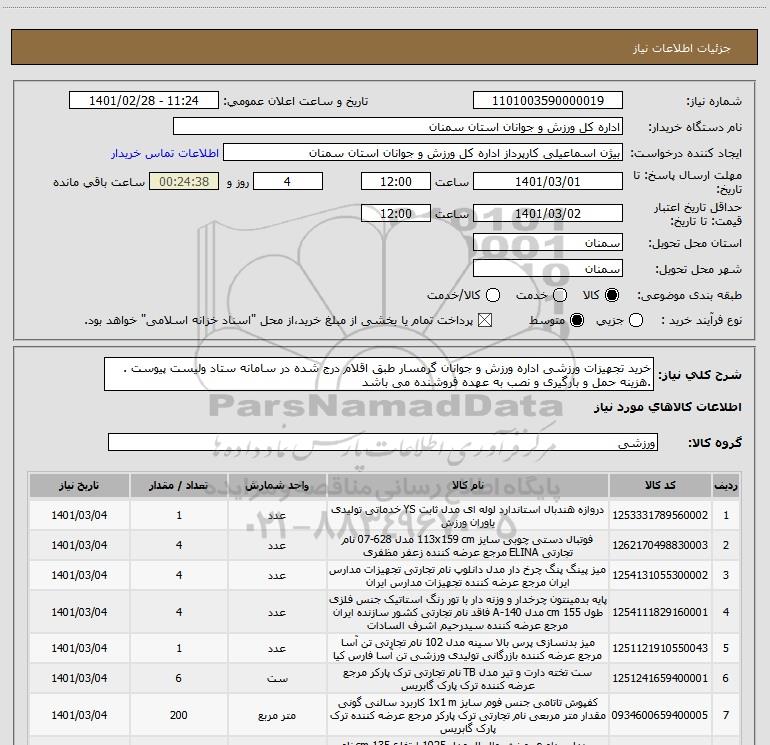Click the buyer organization name field
Image resolution: width=770 pixels, height=745 pixels.
[x=398, y=127]
